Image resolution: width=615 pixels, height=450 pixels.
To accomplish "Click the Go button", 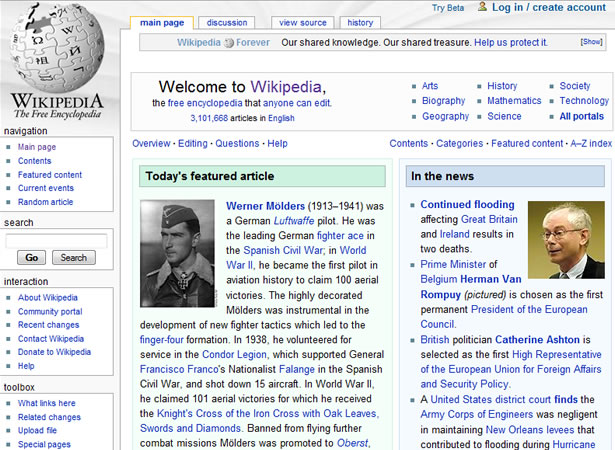I will pyautogui.click(x=31, y=258).
